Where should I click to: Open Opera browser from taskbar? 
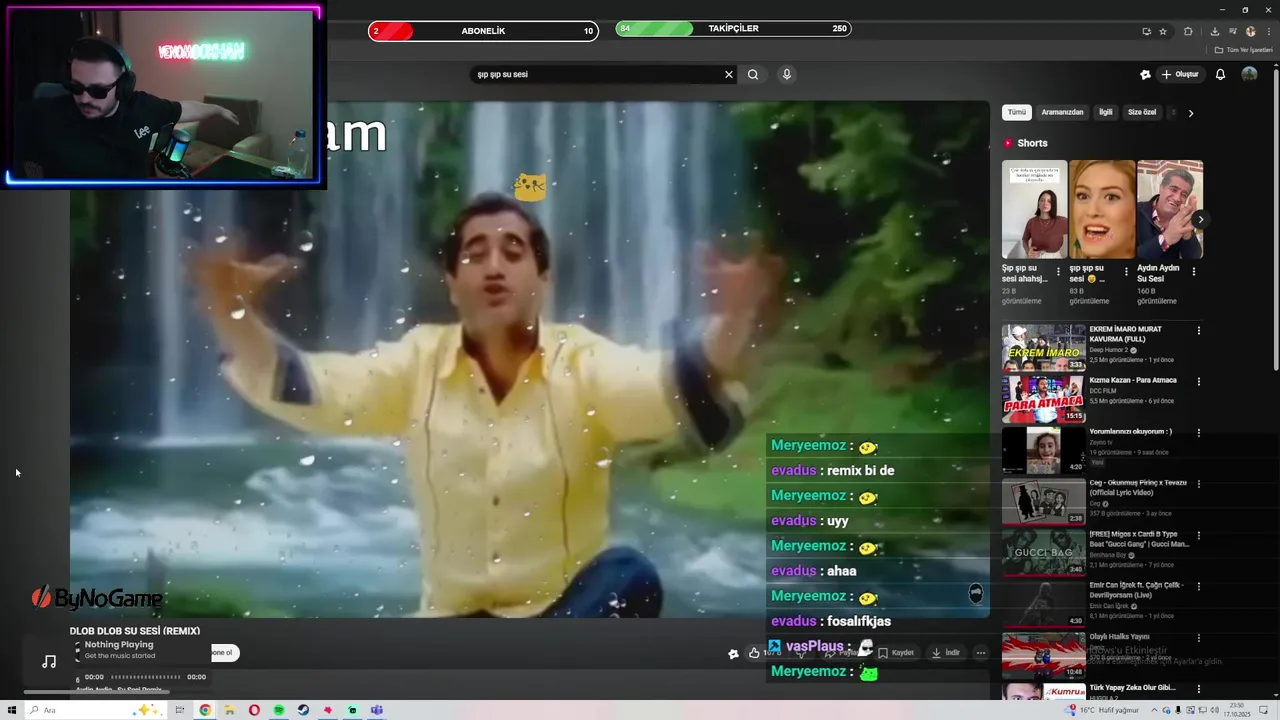254,710
